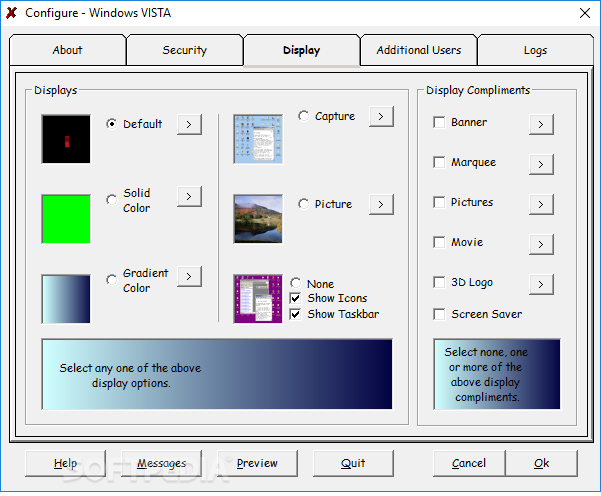Confirm with the Ok button

(541, 463)
